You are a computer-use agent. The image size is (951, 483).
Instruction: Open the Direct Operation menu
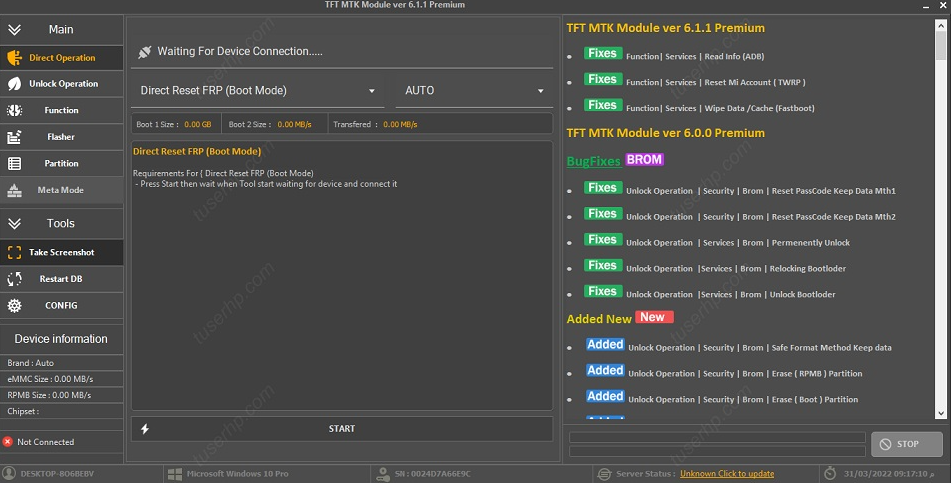(x=61, y=58)
